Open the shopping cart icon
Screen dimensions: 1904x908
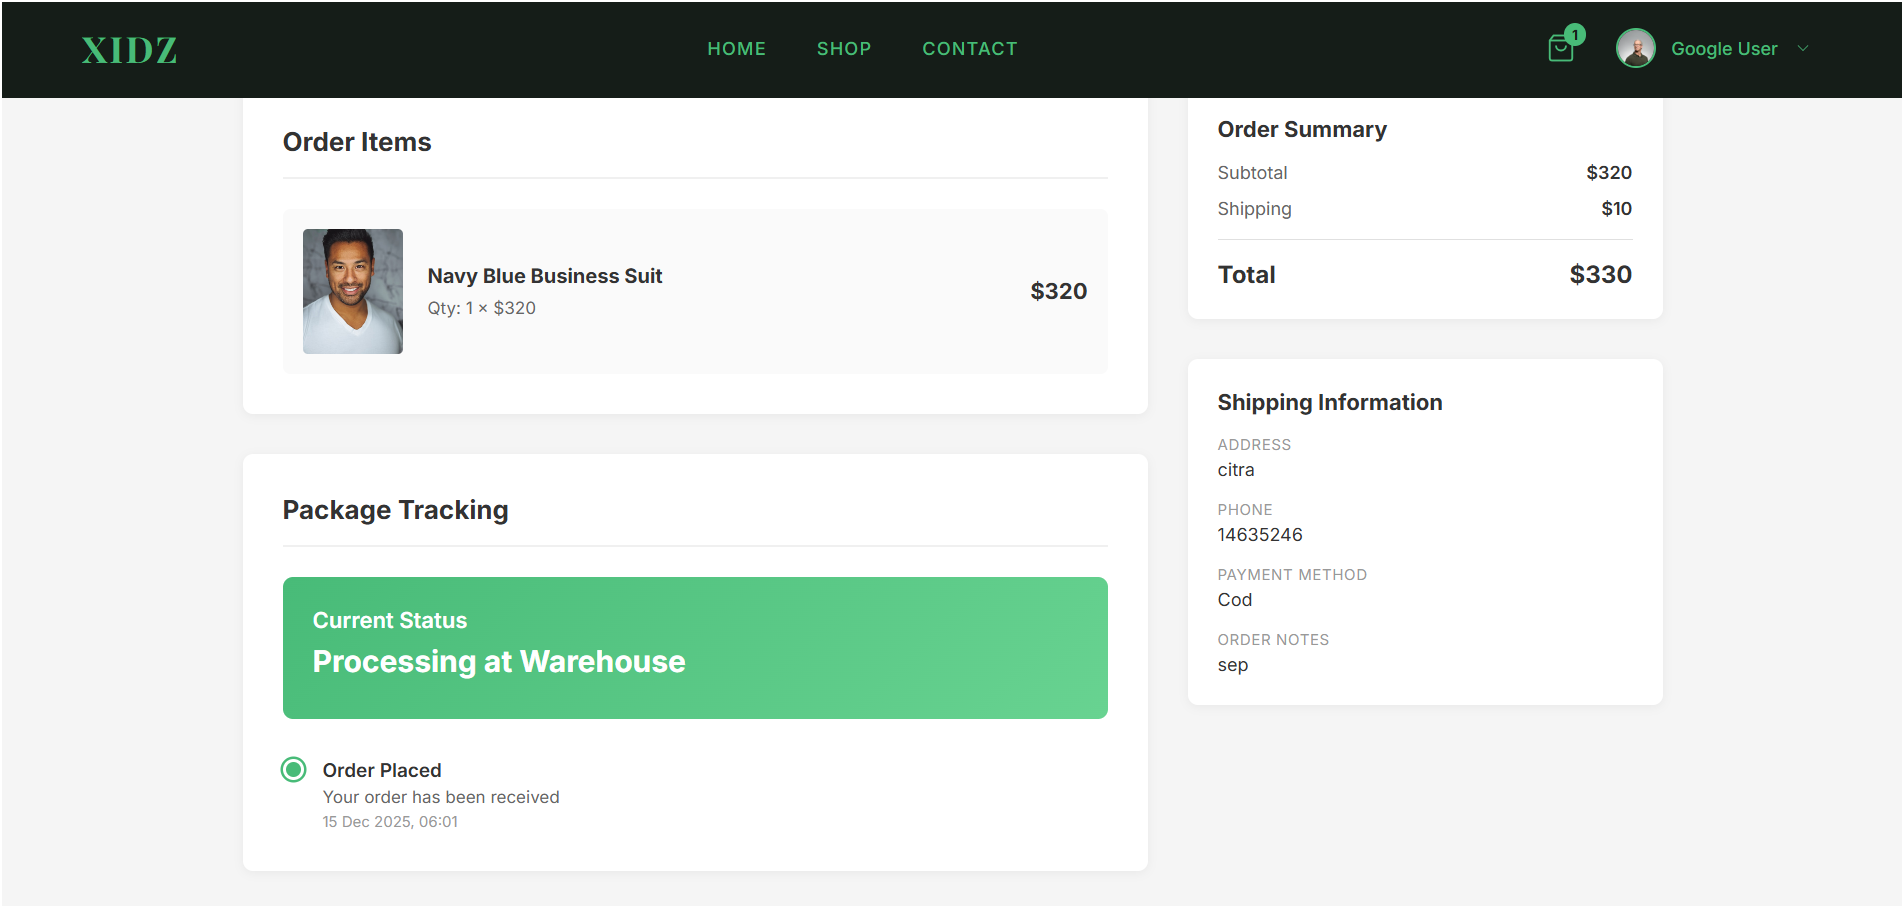(1559, 49)
